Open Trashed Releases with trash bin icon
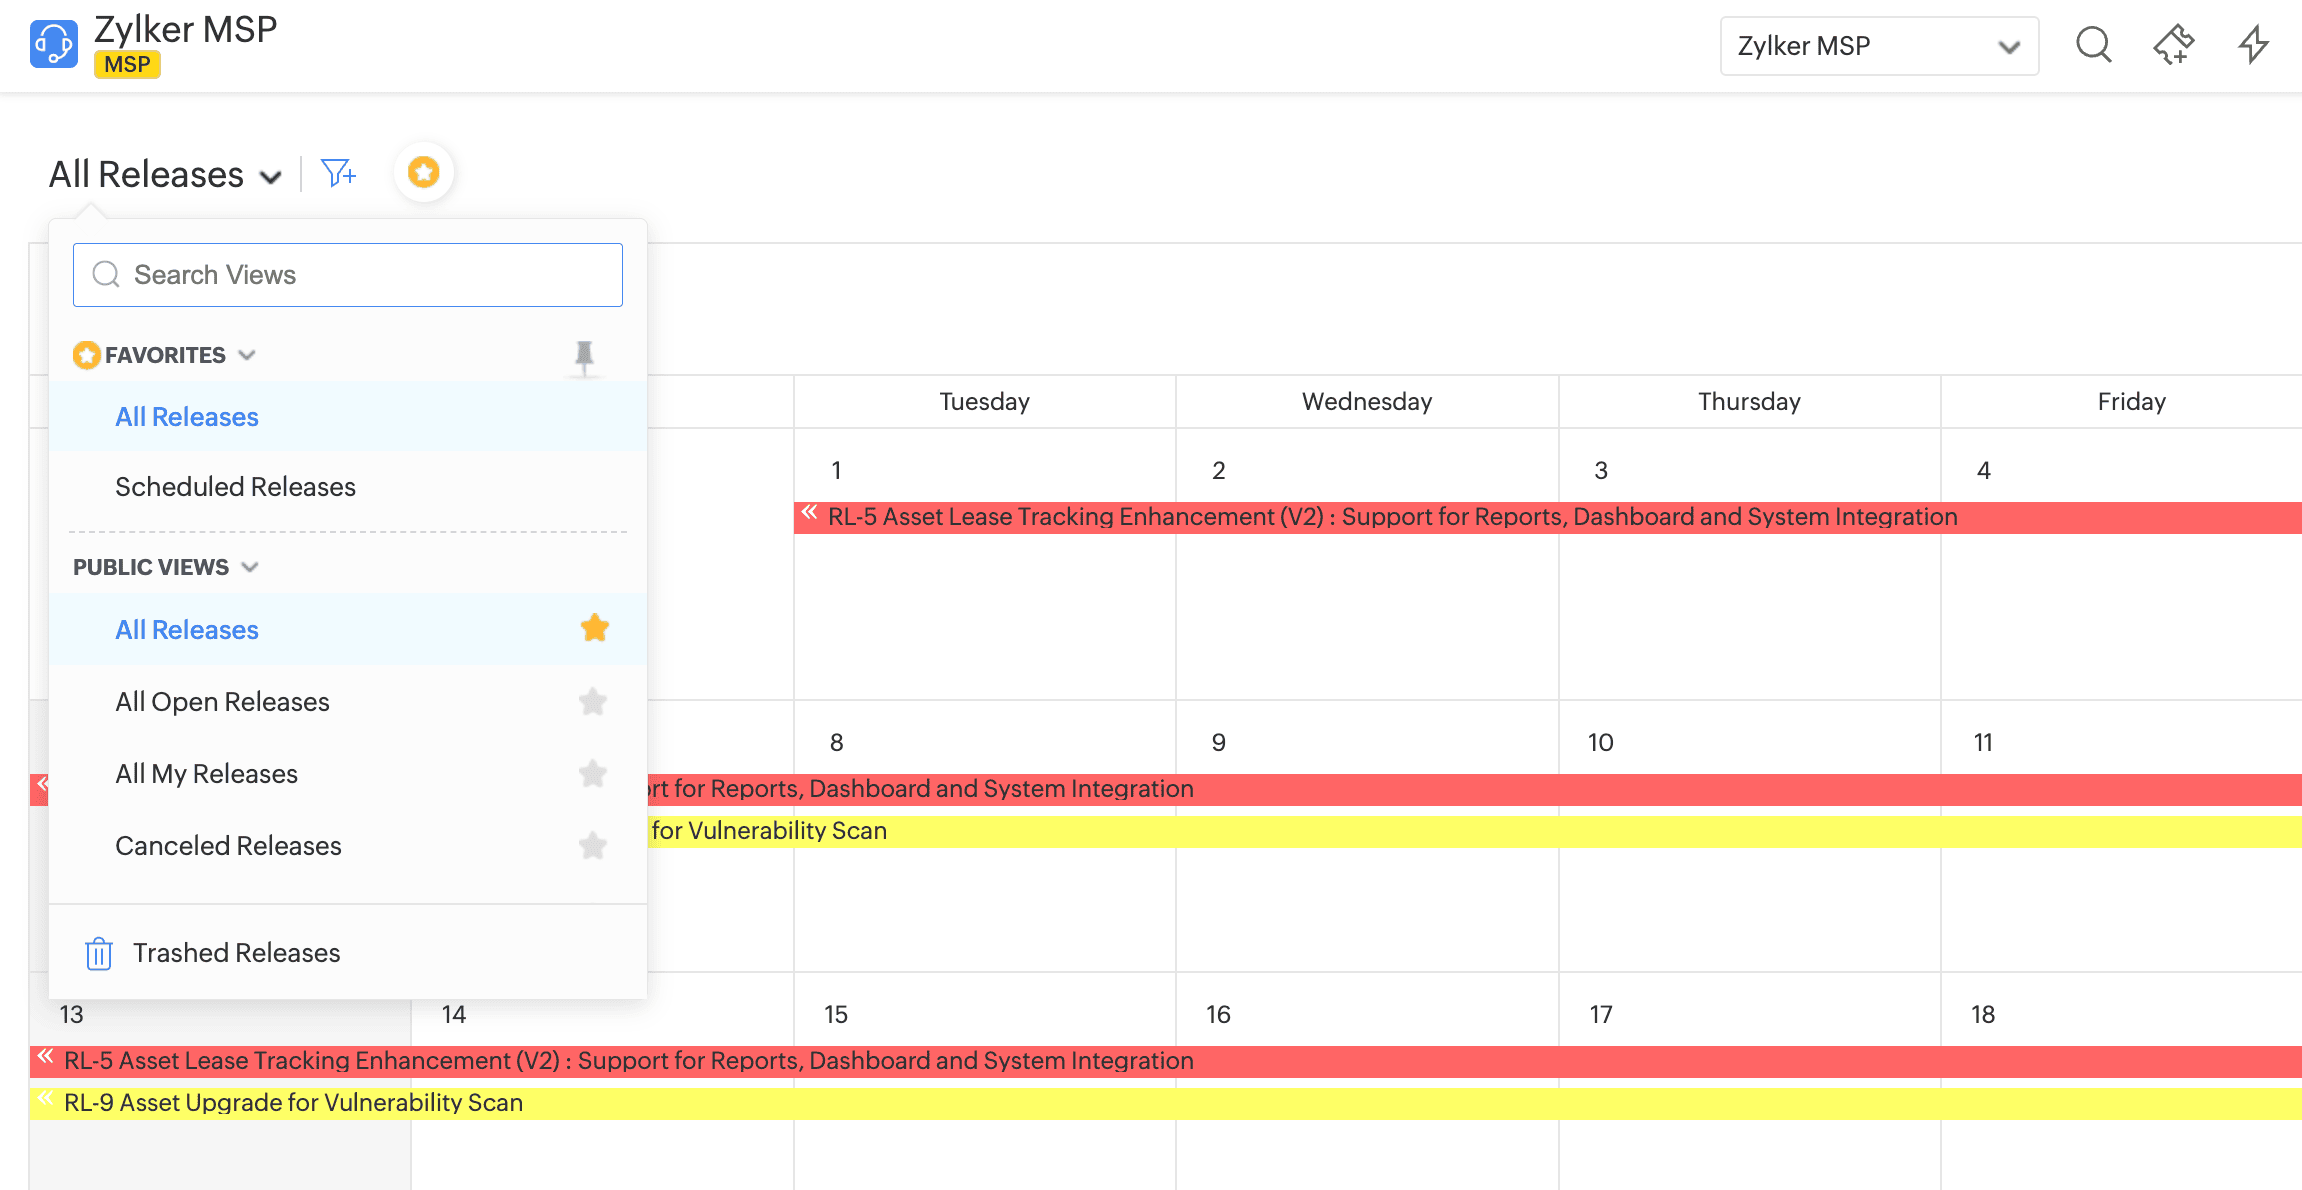The width and height of the screenshot is (2302, 1190). [99, 953]
